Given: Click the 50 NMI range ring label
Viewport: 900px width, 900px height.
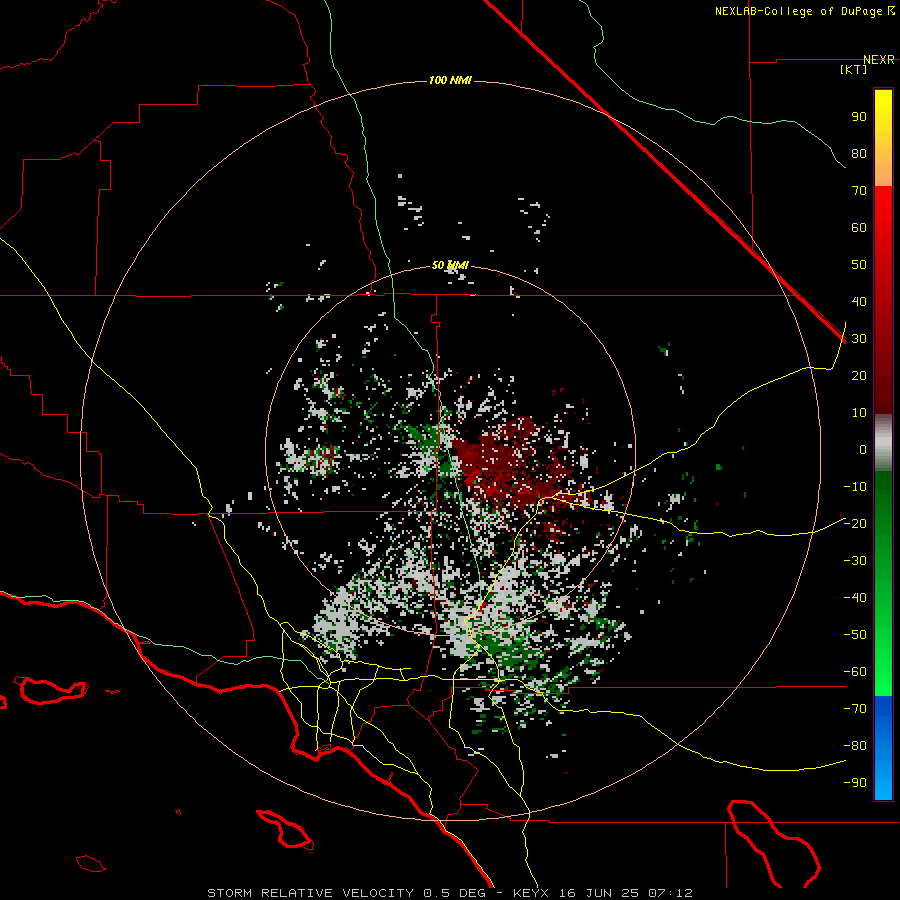Looking at the screenshot, I should (x=450, y=265).
